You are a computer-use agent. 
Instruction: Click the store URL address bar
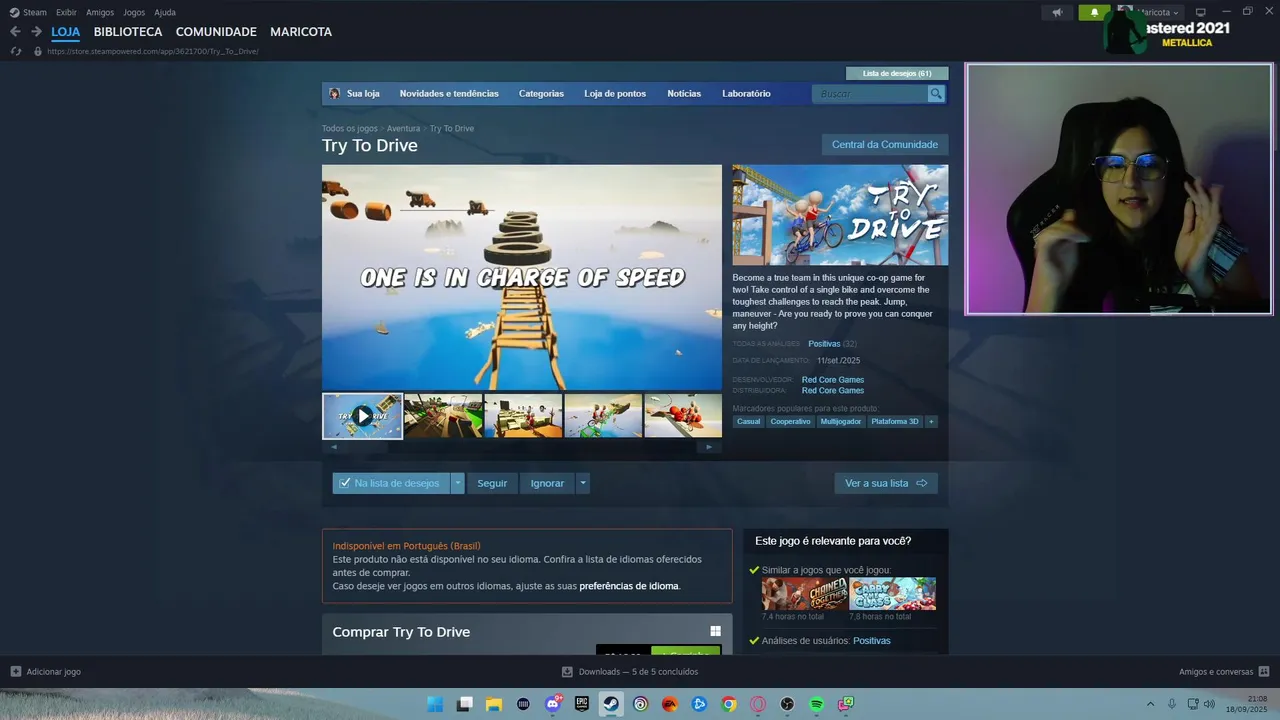(x=153, y=51)
